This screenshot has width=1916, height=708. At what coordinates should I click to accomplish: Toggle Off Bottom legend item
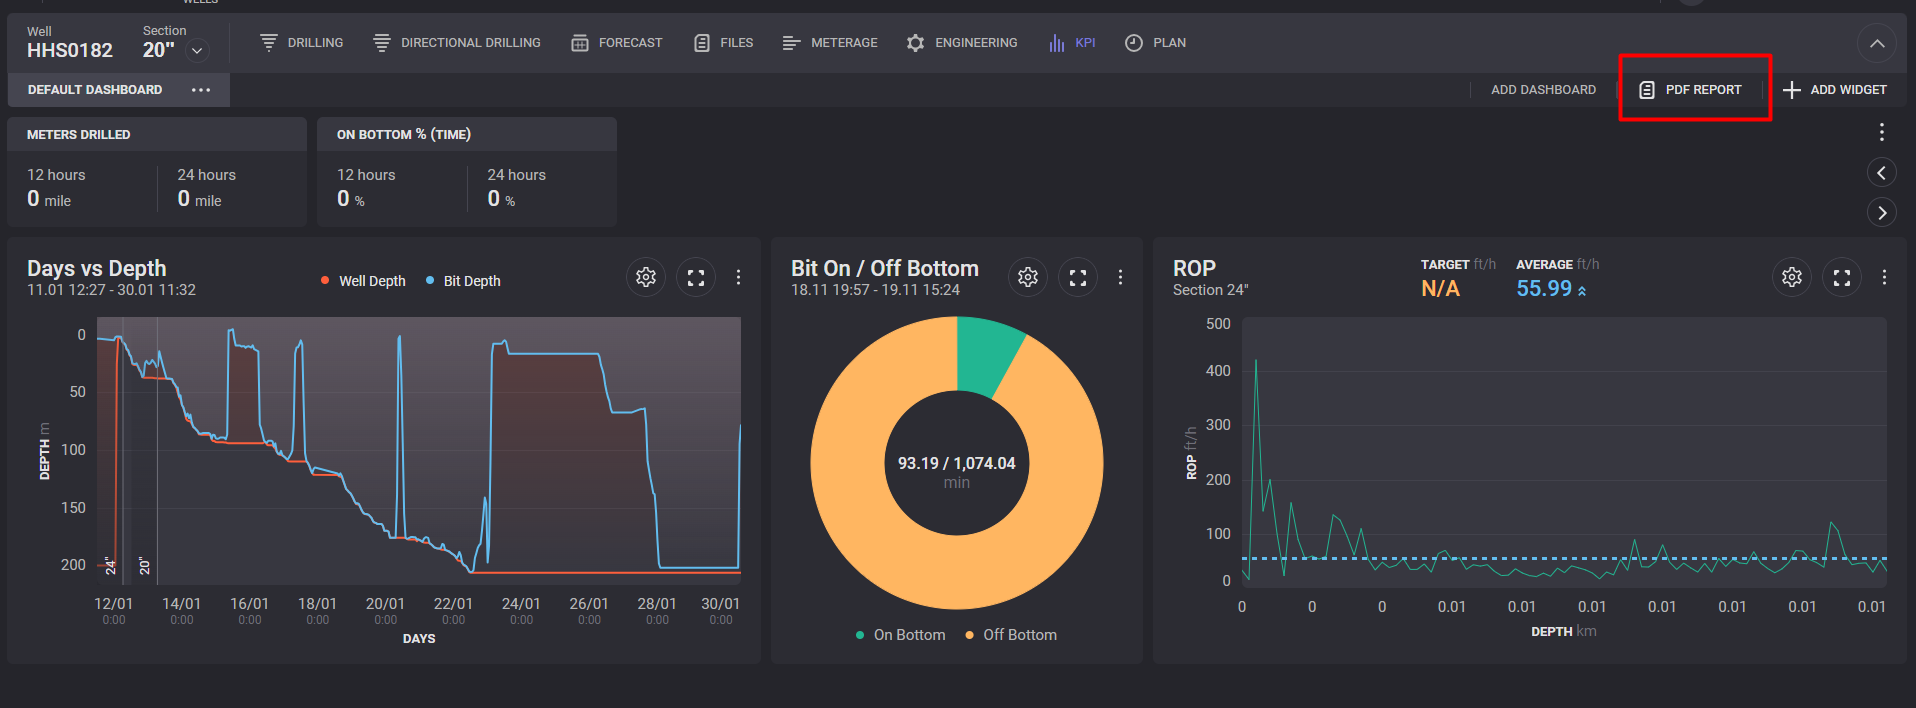click(1011, 635)
